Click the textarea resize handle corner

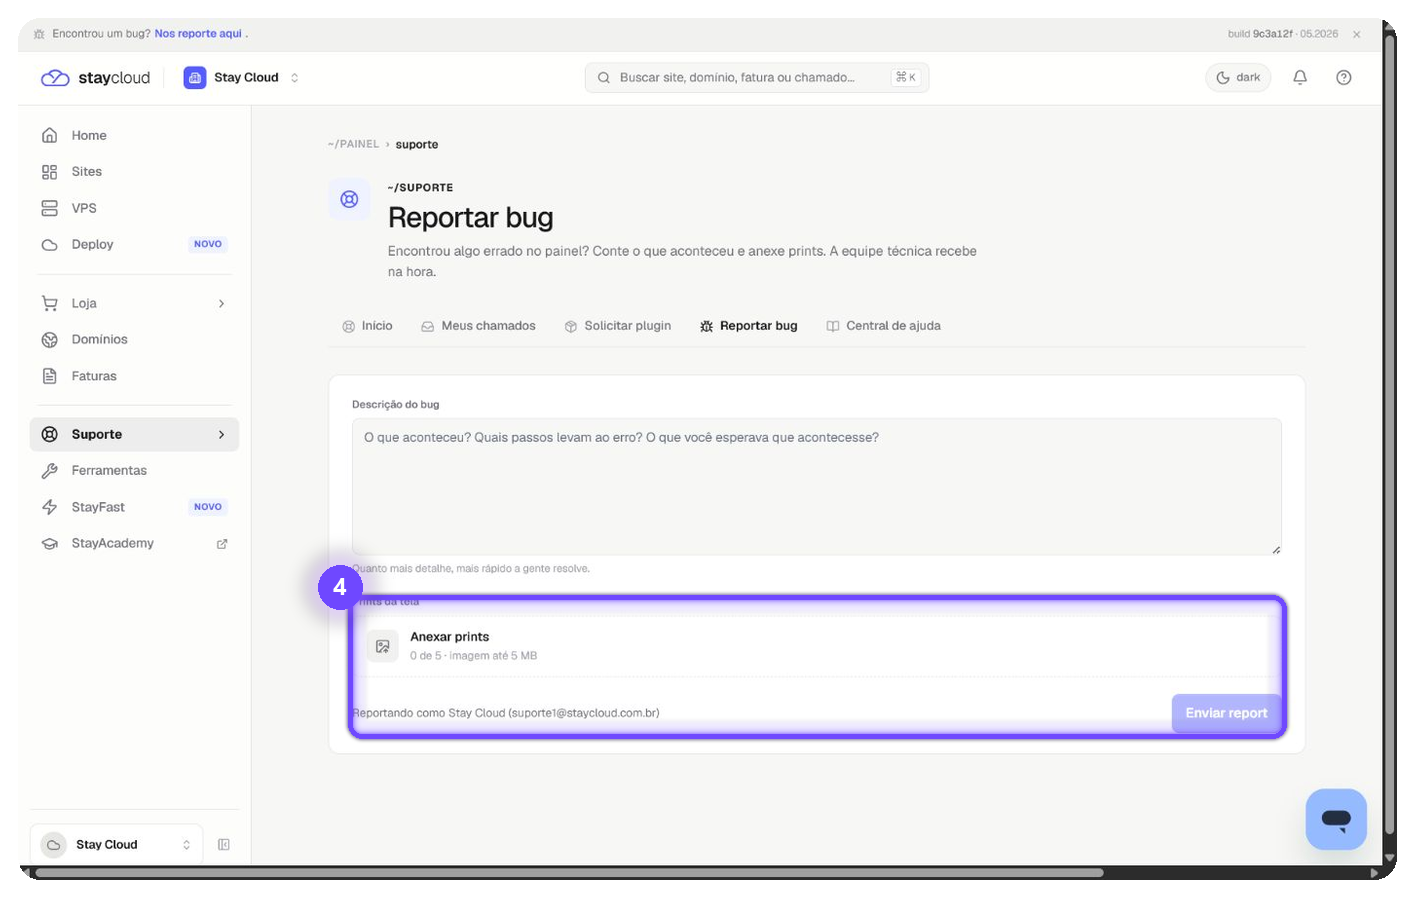click(x=1276, y=549)
